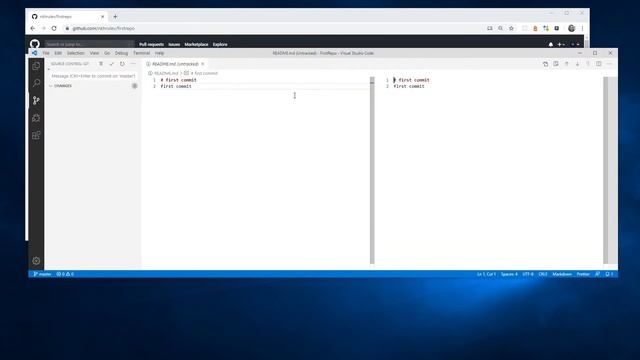Viewport: 640px width, 360px height.
Task: Click Prettier in status bar
Action: pos(583,274)
